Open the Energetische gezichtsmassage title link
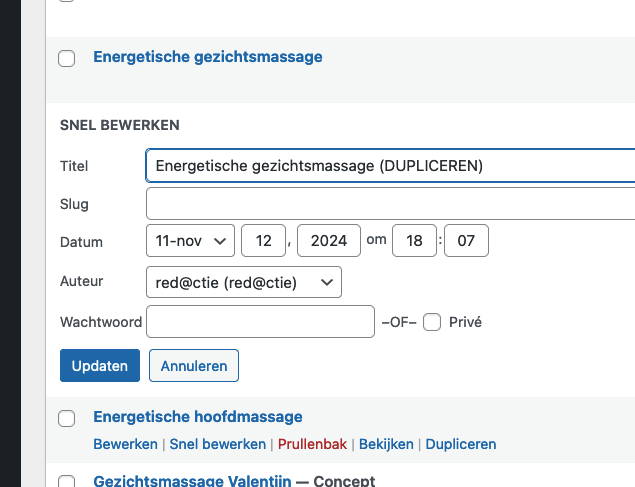The width and height of the screenshot is (635, 487). pyautogui.click(x=208, y=57)
